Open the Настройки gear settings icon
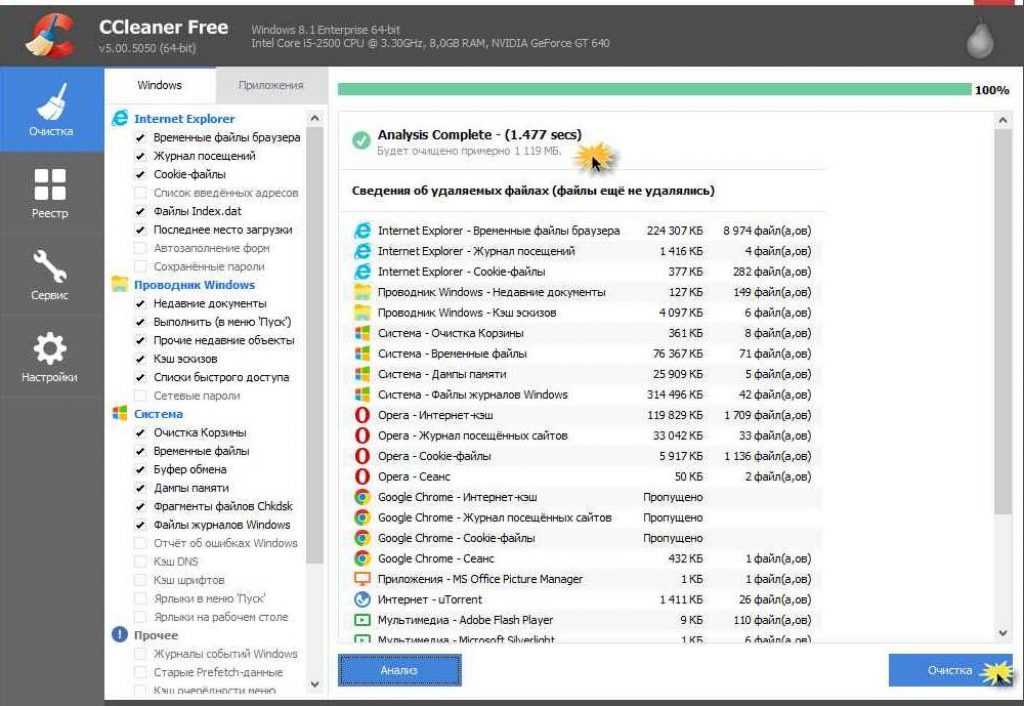The height and width of the screenshot is (706, 1024). tap(50, 348)
